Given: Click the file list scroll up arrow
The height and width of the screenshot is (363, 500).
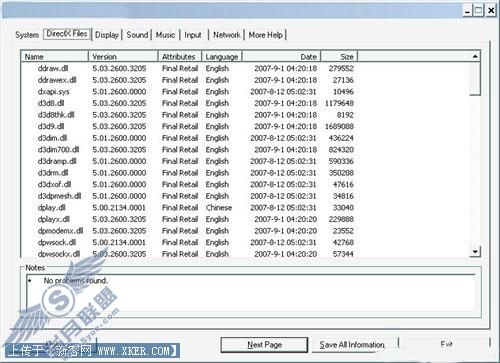Looking at the screenshot, I should [475, 56].
